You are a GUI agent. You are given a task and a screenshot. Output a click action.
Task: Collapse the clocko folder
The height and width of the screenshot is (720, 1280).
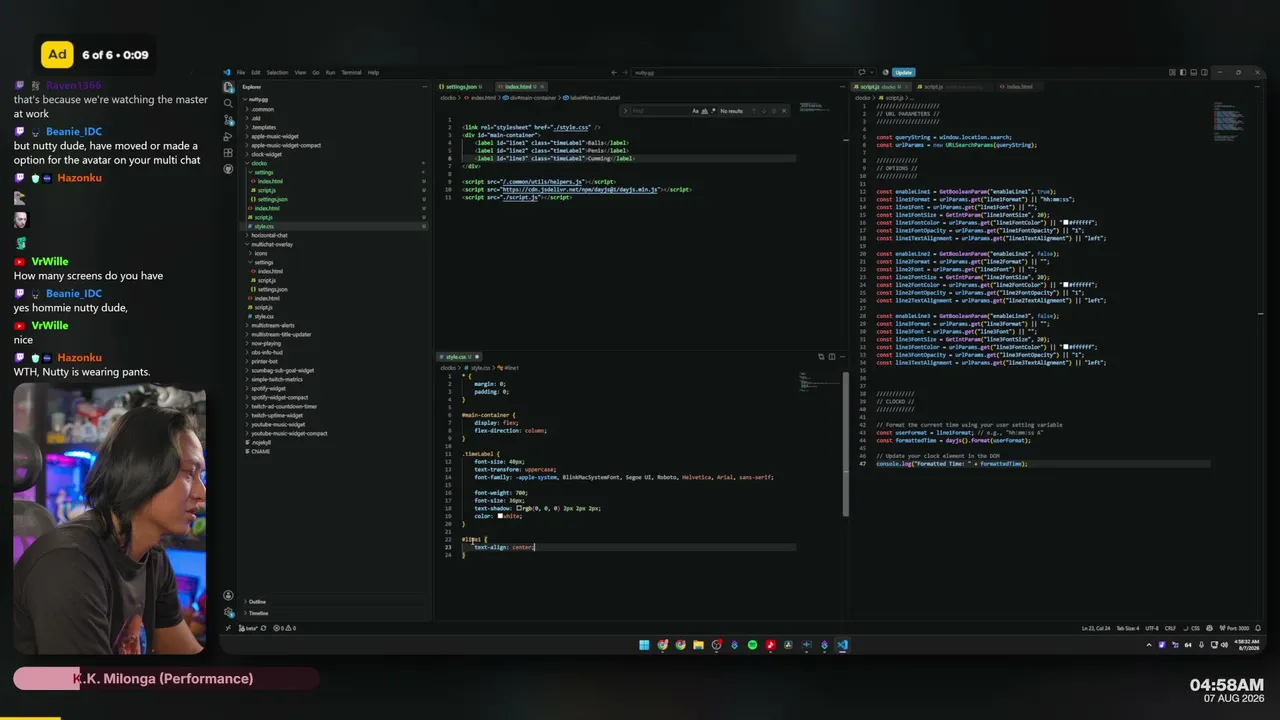(x=259, y=163)
